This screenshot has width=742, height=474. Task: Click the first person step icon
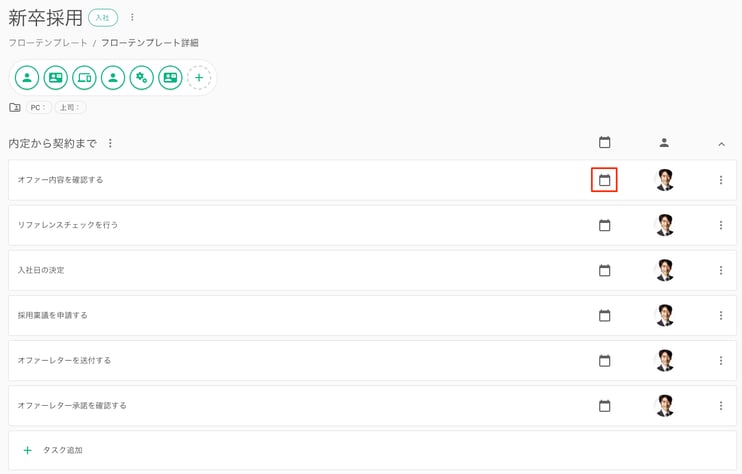point(27,78)
